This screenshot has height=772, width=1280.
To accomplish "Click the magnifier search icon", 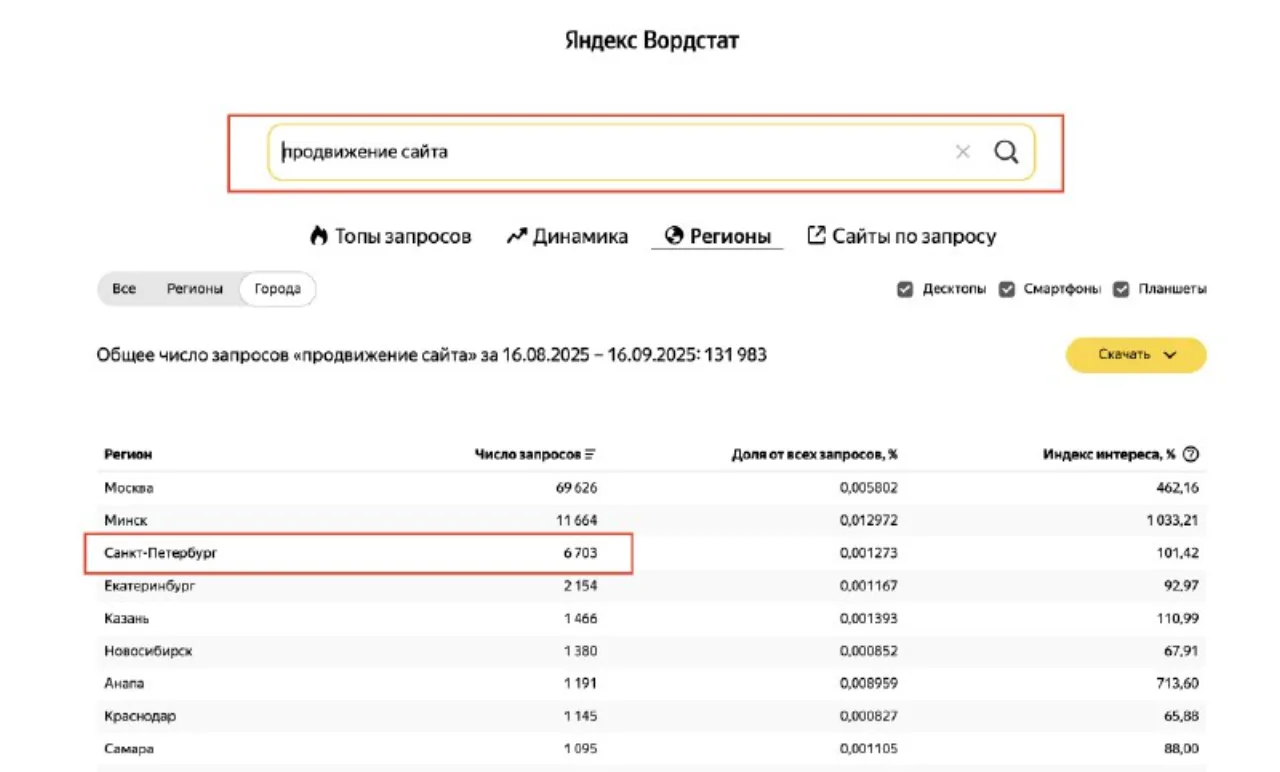I will [1006, 152].
